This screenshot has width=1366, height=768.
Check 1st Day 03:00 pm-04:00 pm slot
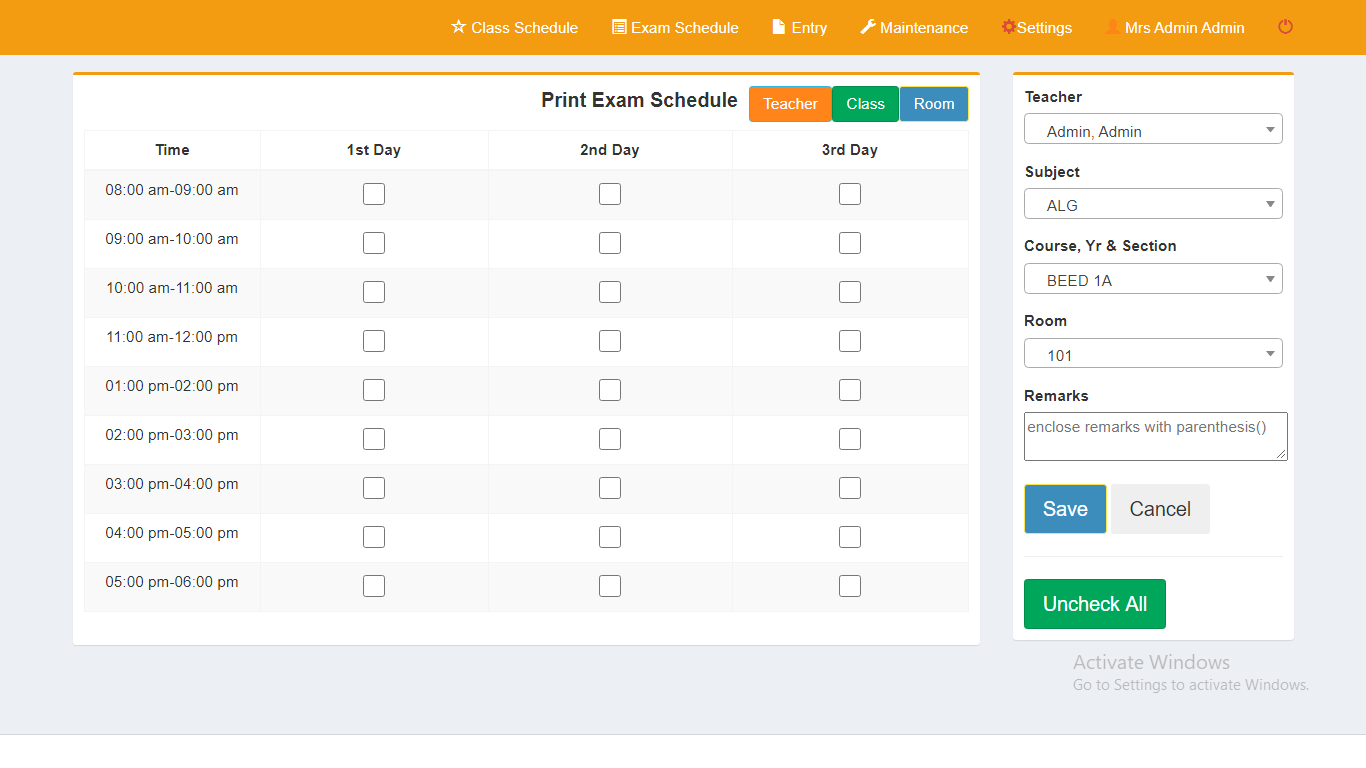[374, 488]
